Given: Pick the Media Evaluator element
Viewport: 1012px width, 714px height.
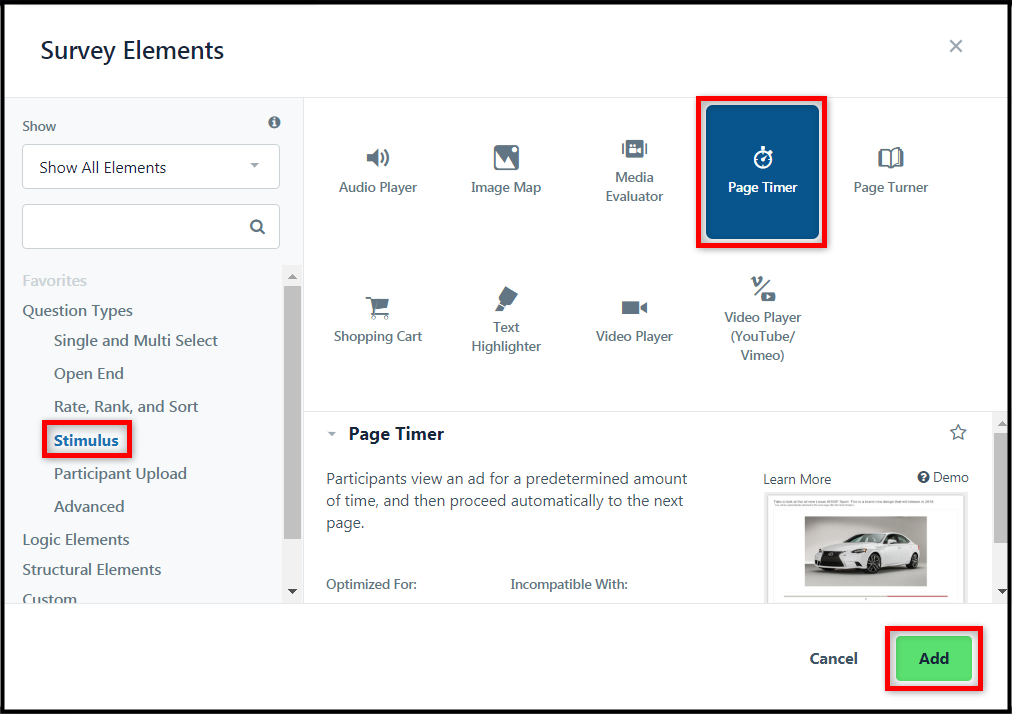Looking at the screenshot, I should click(x=634, y=170).
